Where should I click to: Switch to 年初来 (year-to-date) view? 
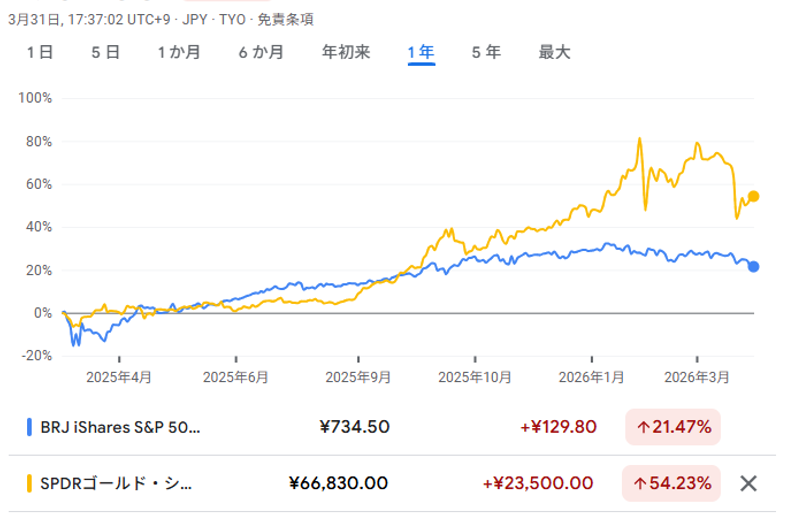click(346, 52)
